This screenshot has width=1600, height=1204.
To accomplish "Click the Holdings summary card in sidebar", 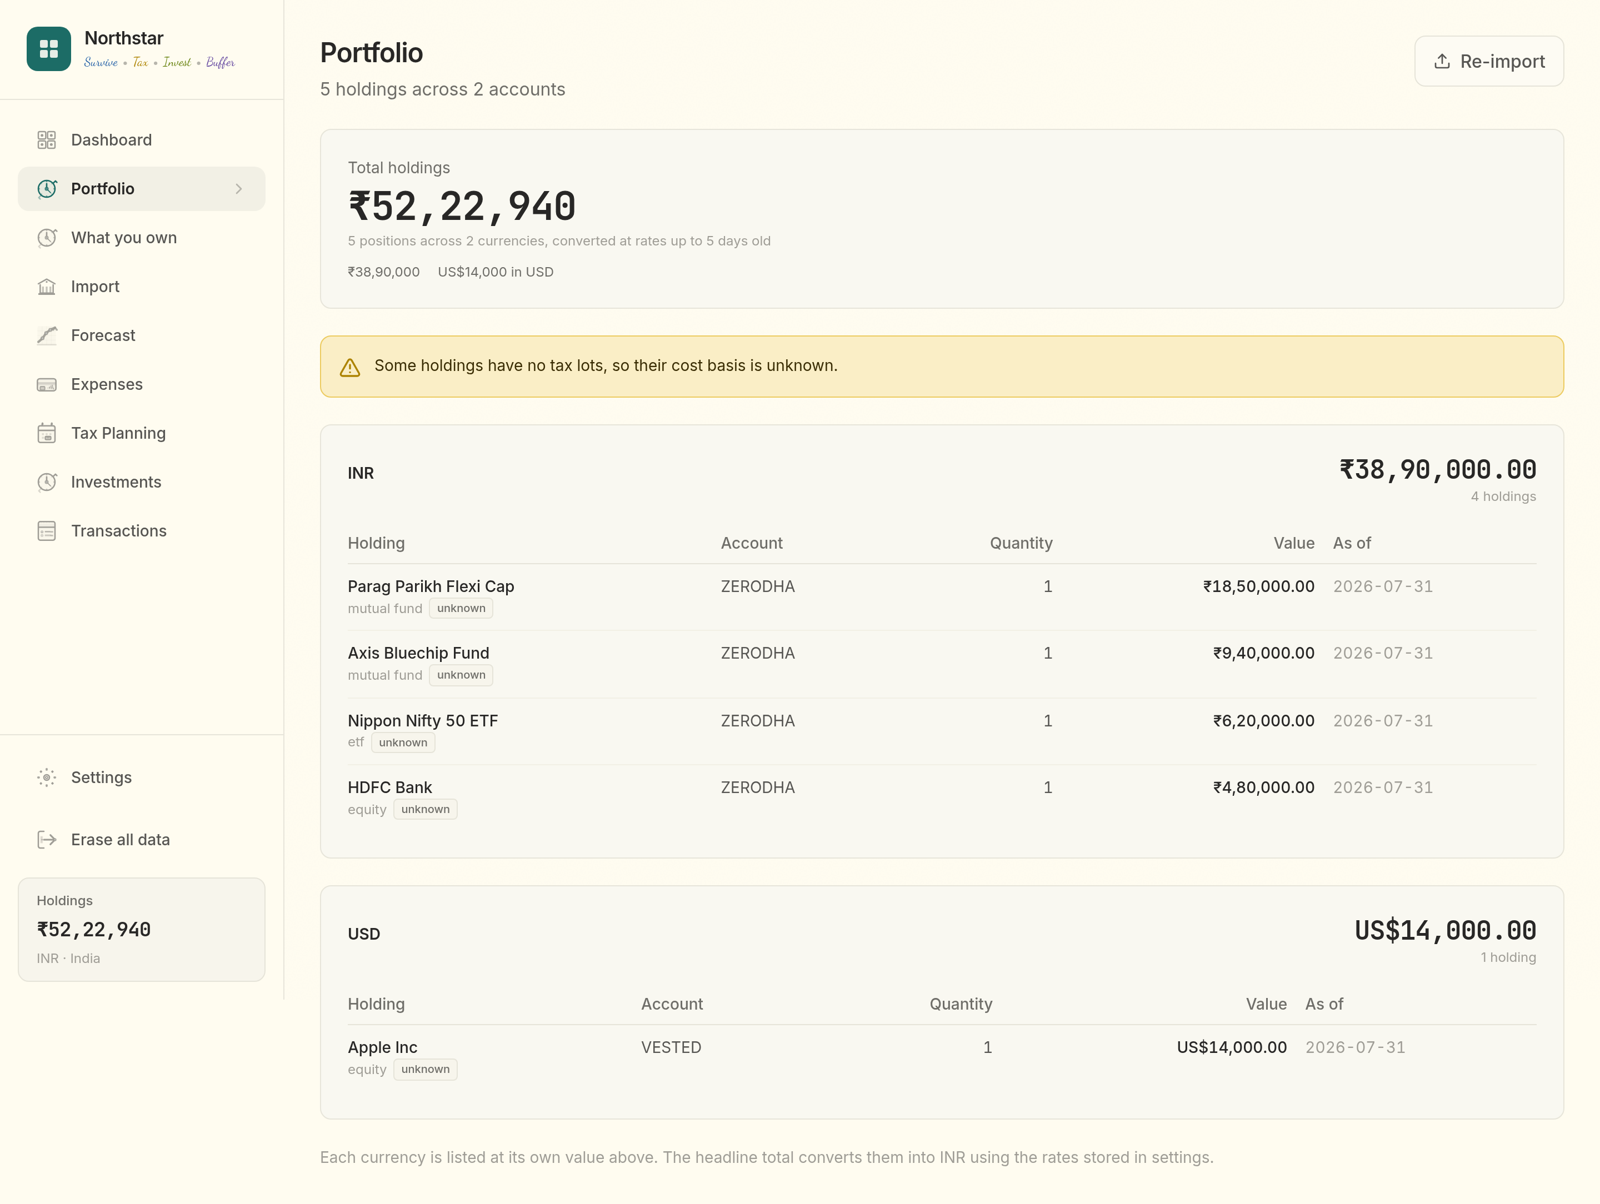I will pyautogui.click(x=142, y=930).
